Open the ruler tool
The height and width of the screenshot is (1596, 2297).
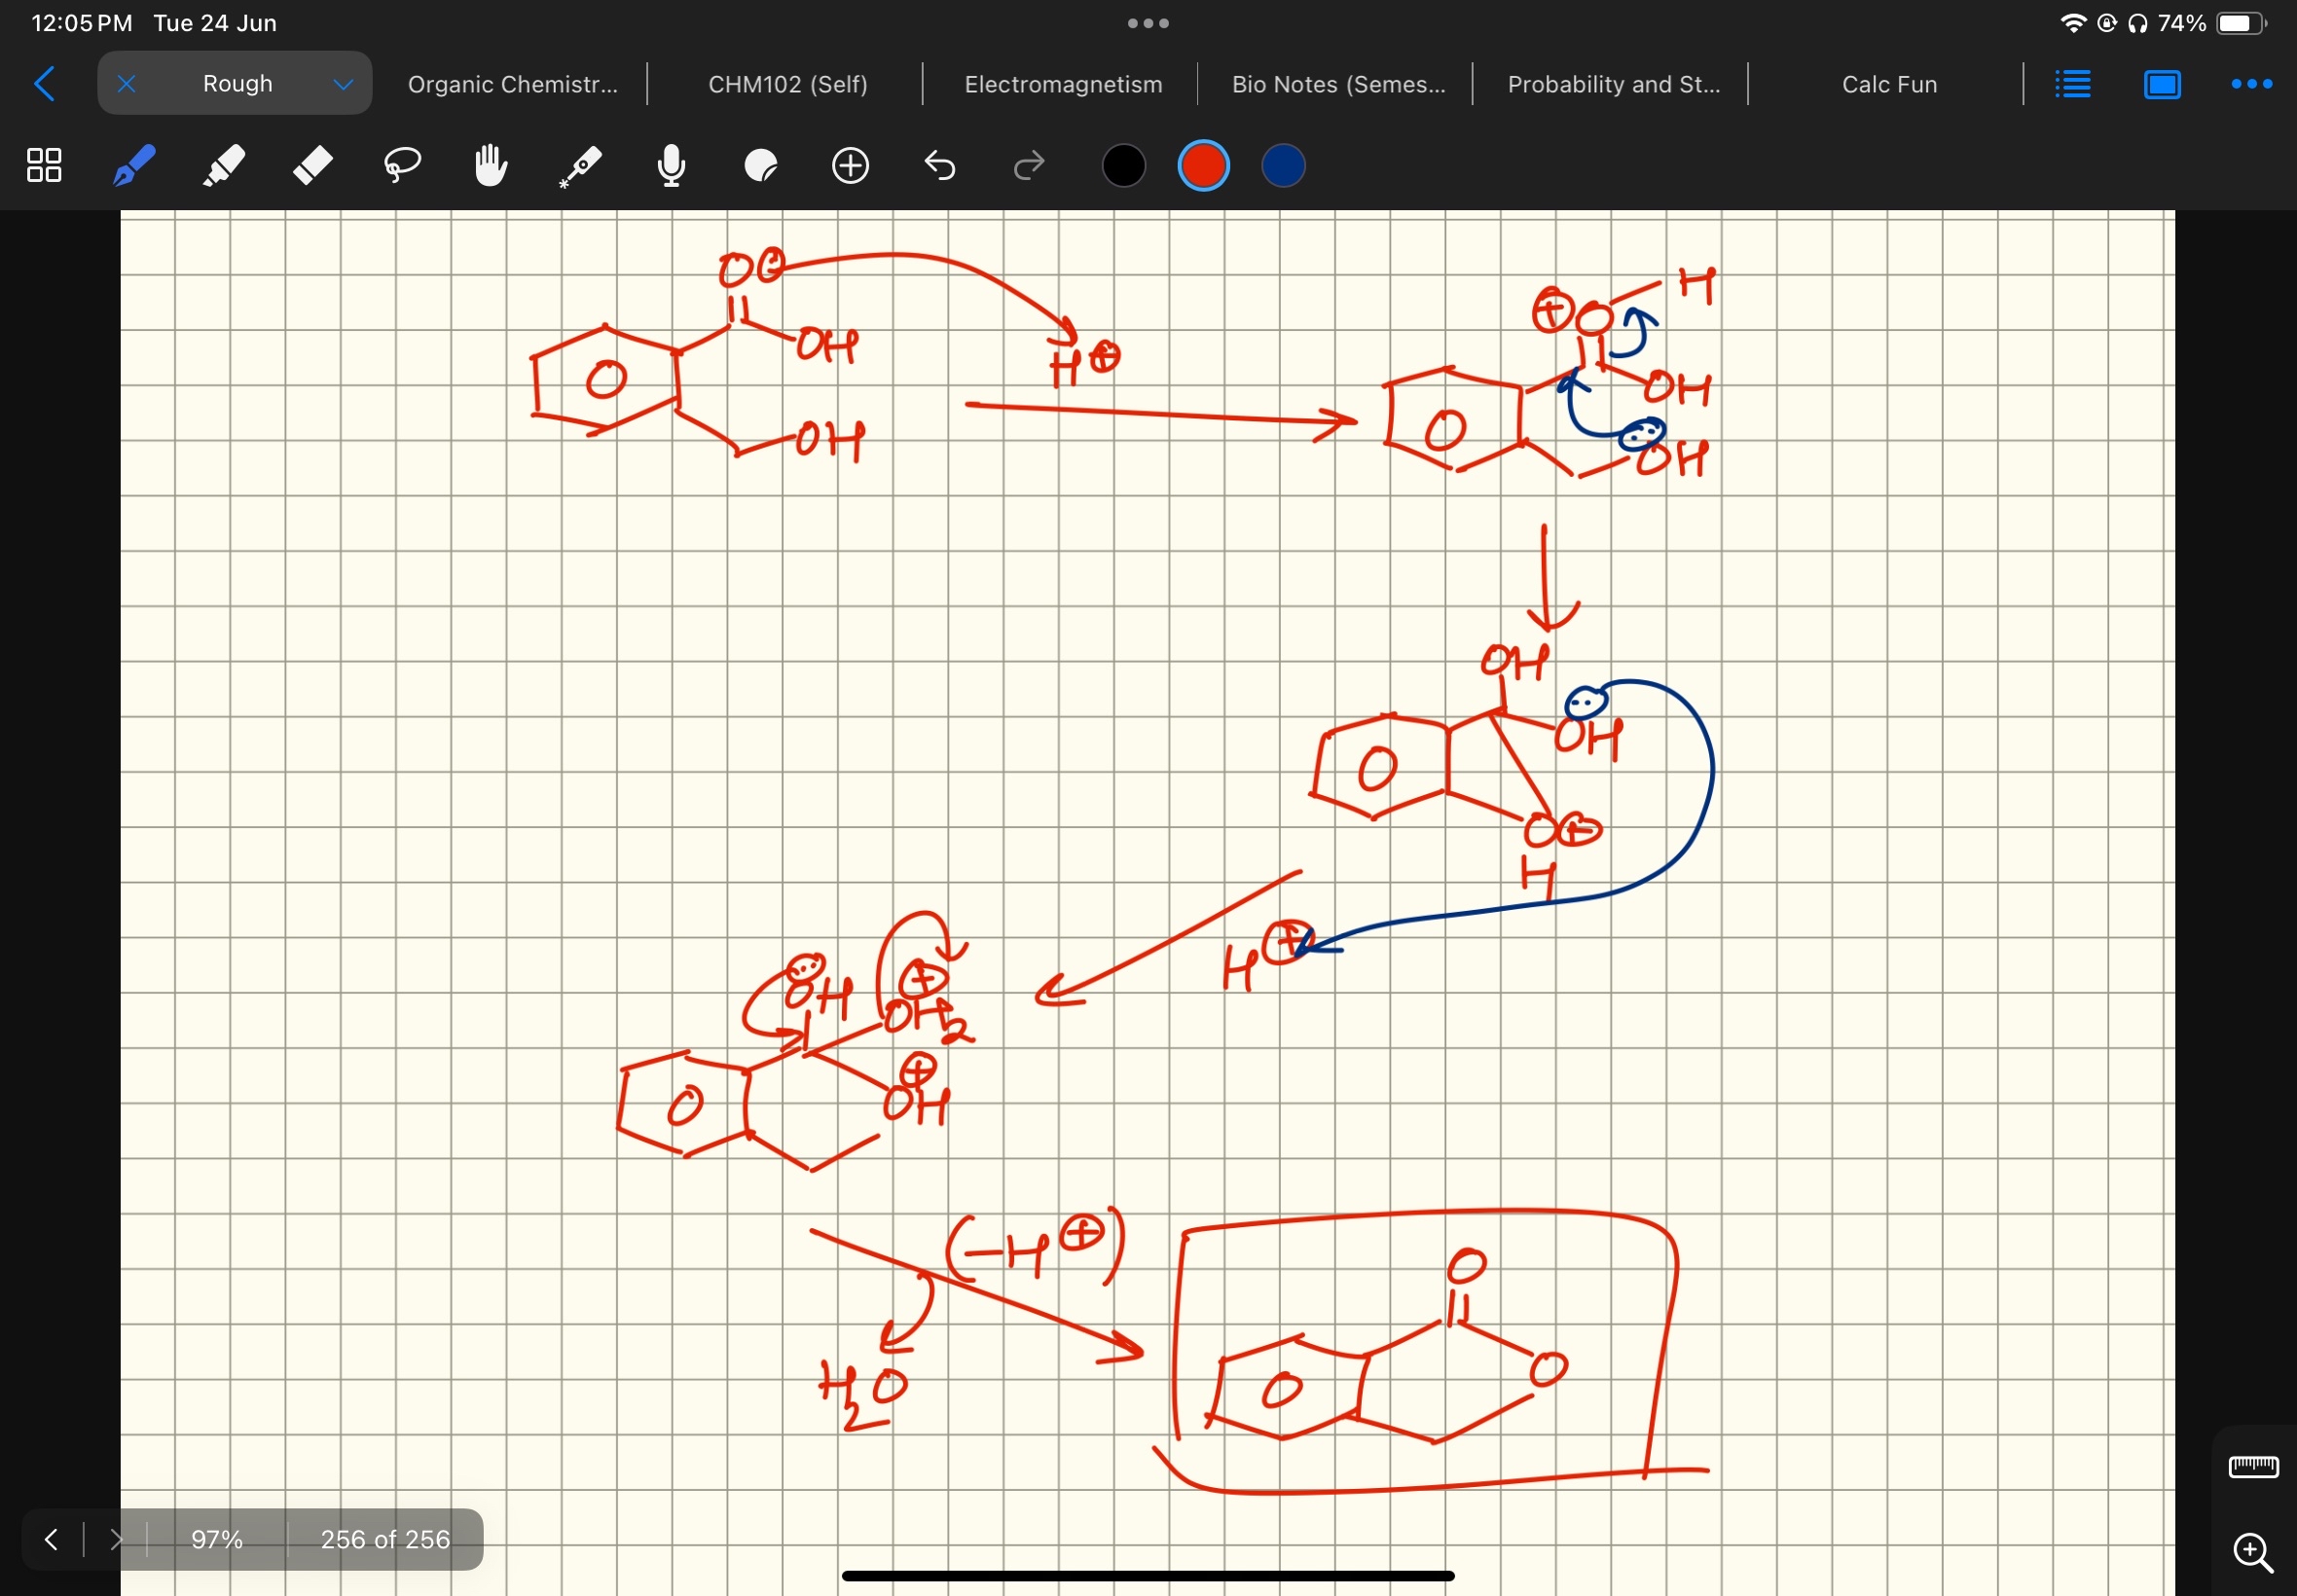coord(2253,1466)
